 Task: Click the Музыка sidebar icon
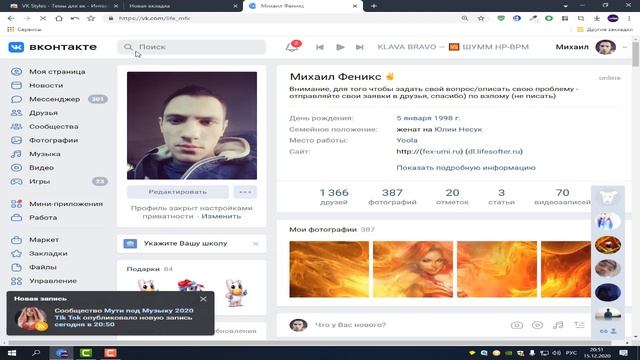[x=16, y=154]
